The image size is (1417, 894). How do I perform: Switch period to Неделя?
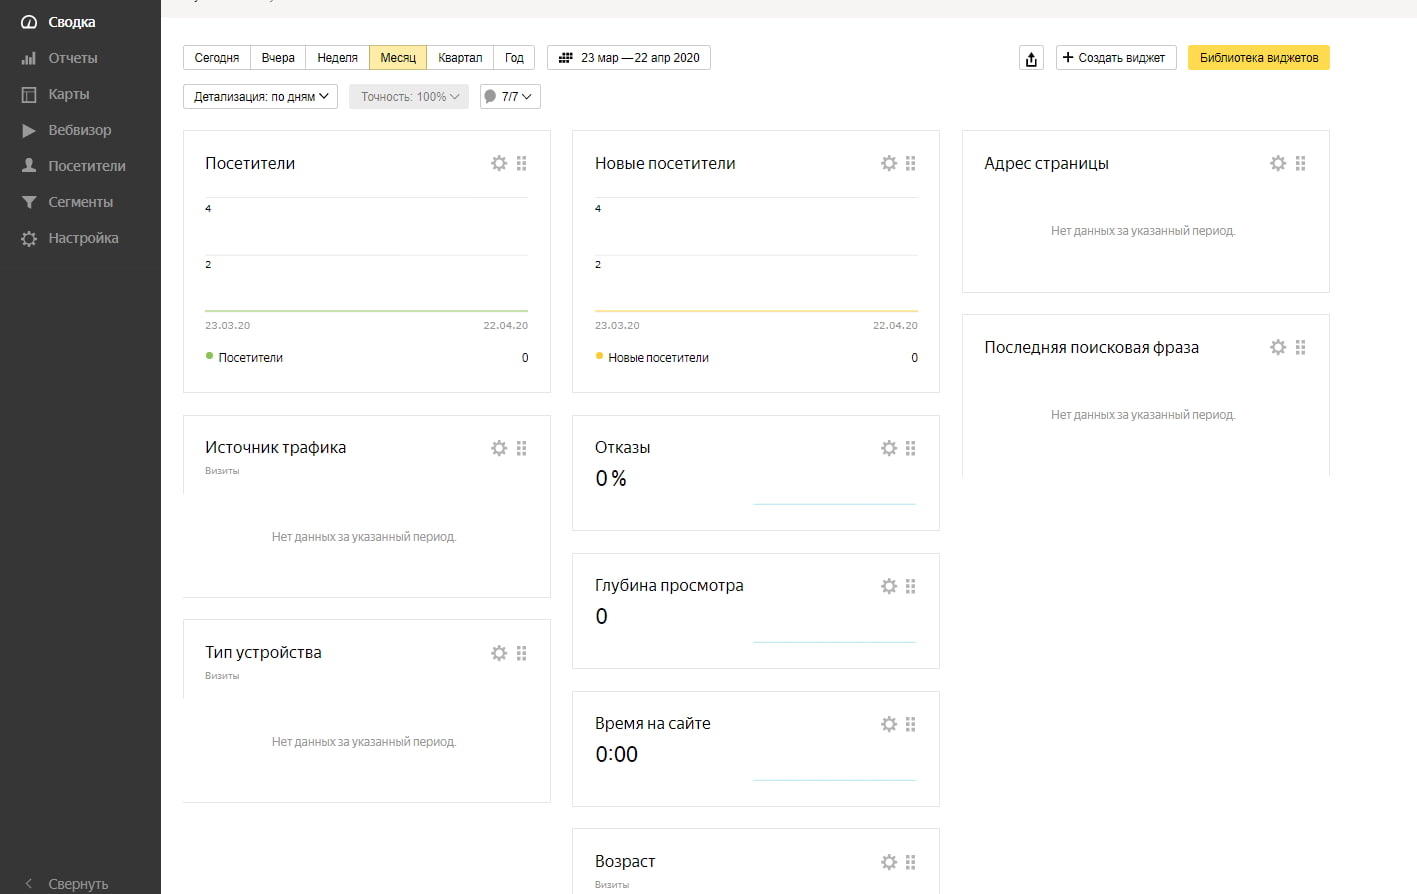click(x=337, y=58)
